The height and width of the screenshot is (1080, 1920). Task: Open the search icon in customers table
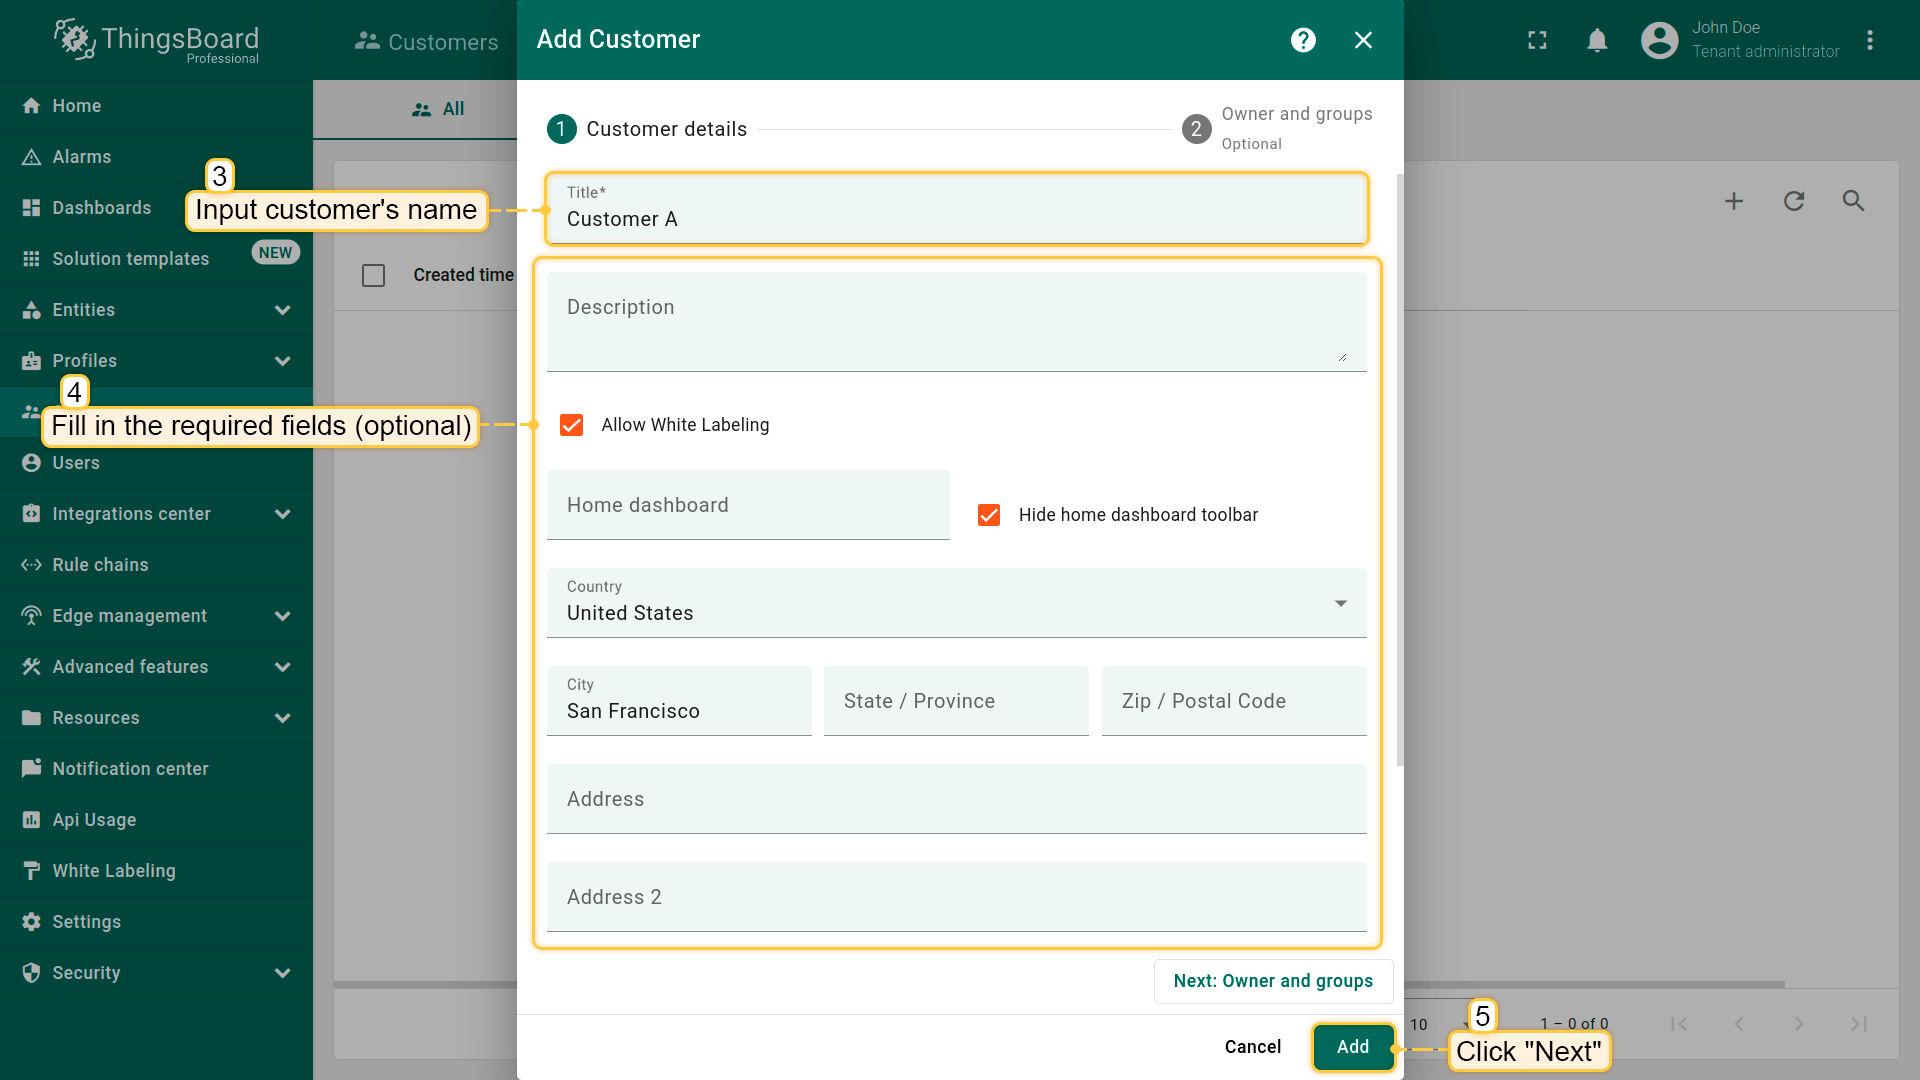[1853, 201]
